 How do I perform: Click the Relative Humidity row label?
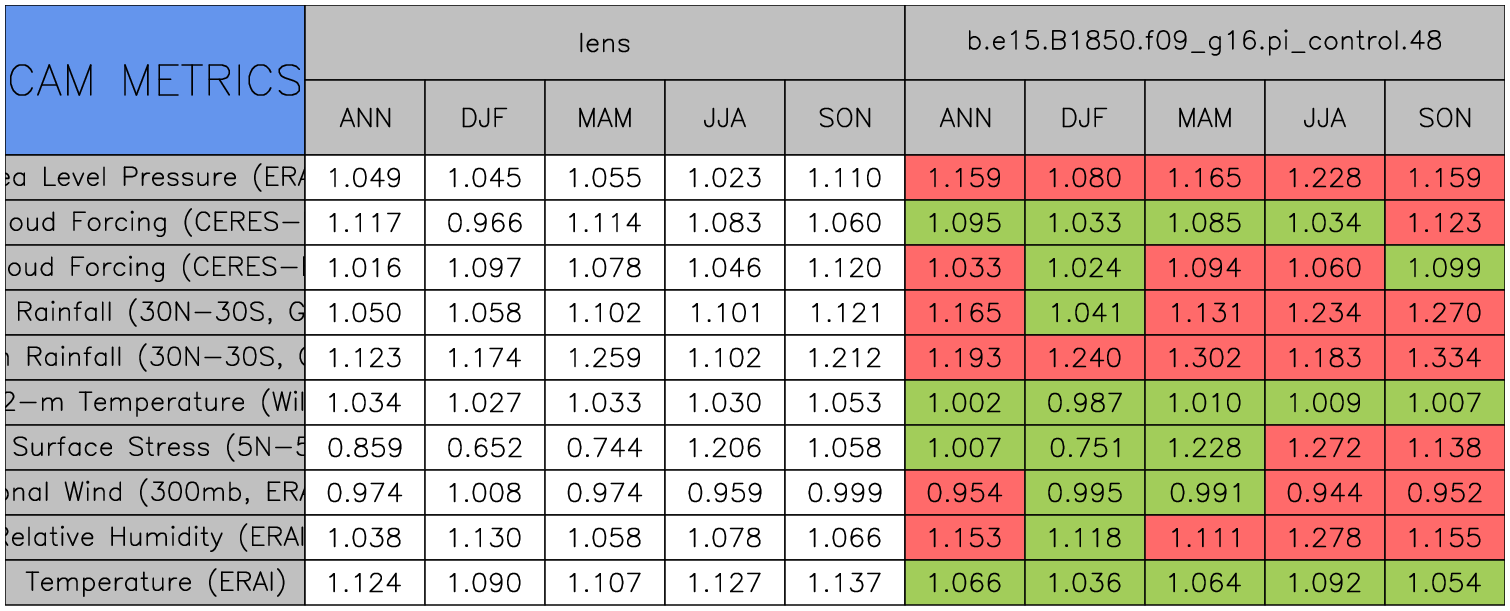[155, 537]
